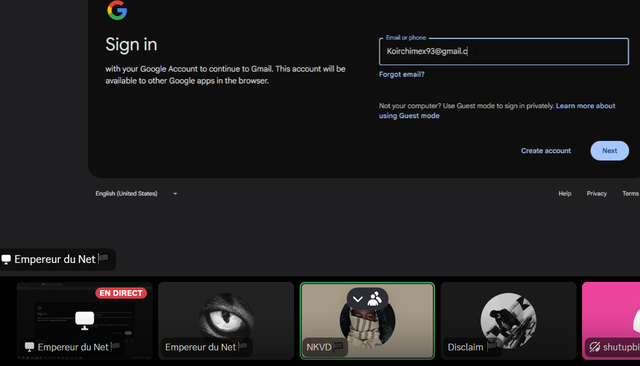This screenshot has height=366, width=640.
Task: Click the muted headphones icon beside shutupbi
Action: point(595,347)
